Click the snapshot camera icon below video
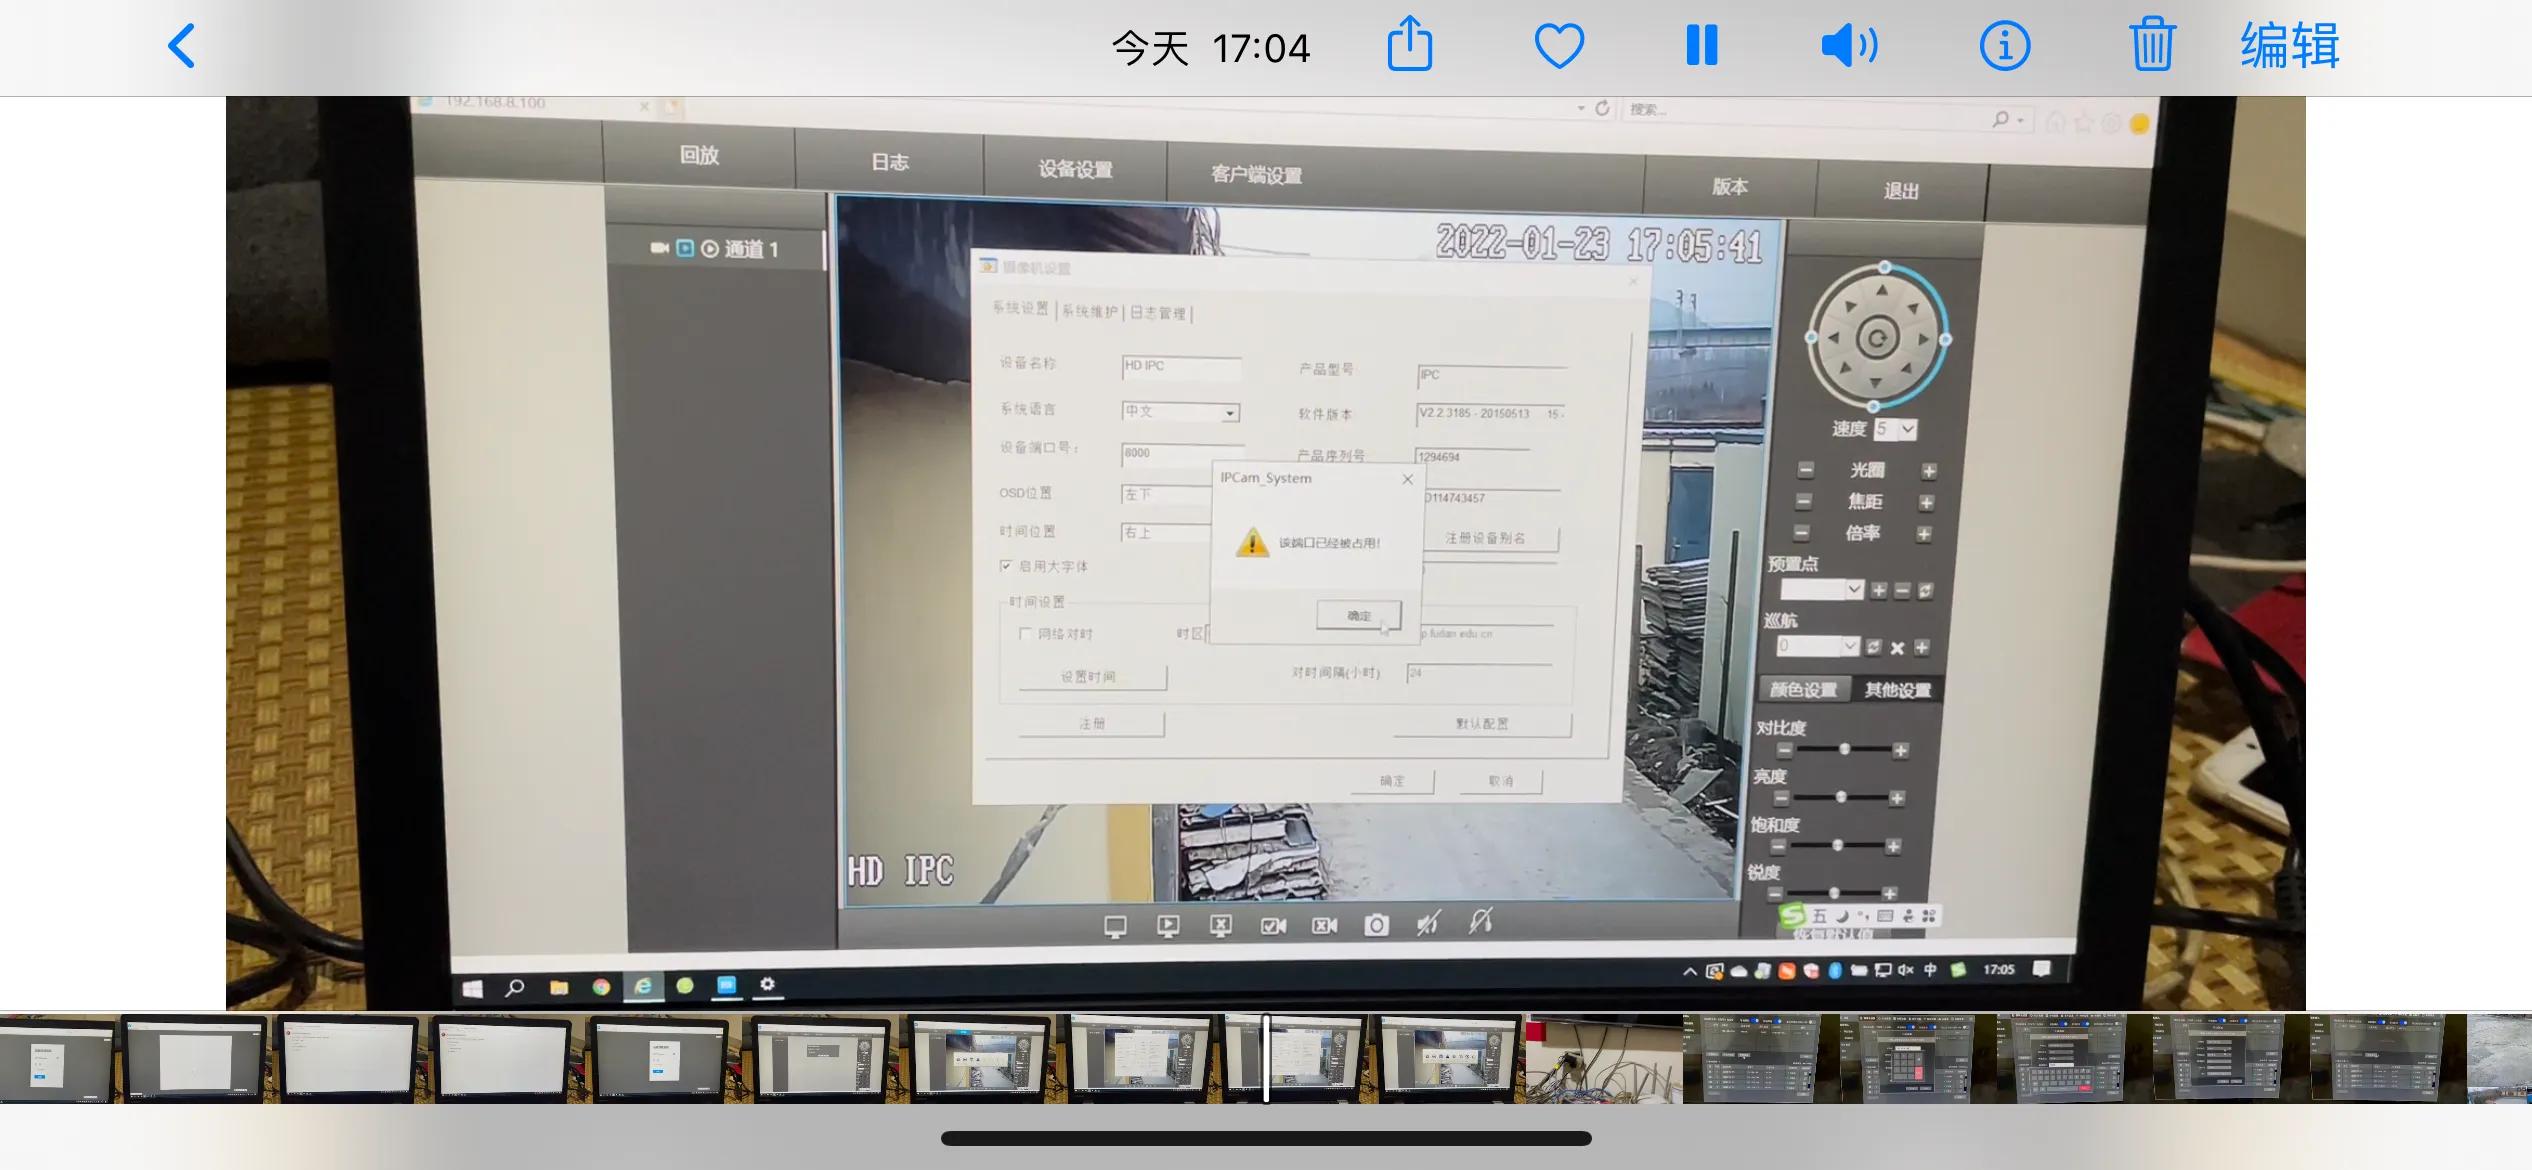This screenshot has width=2532, height=1170. point(1376,925)
